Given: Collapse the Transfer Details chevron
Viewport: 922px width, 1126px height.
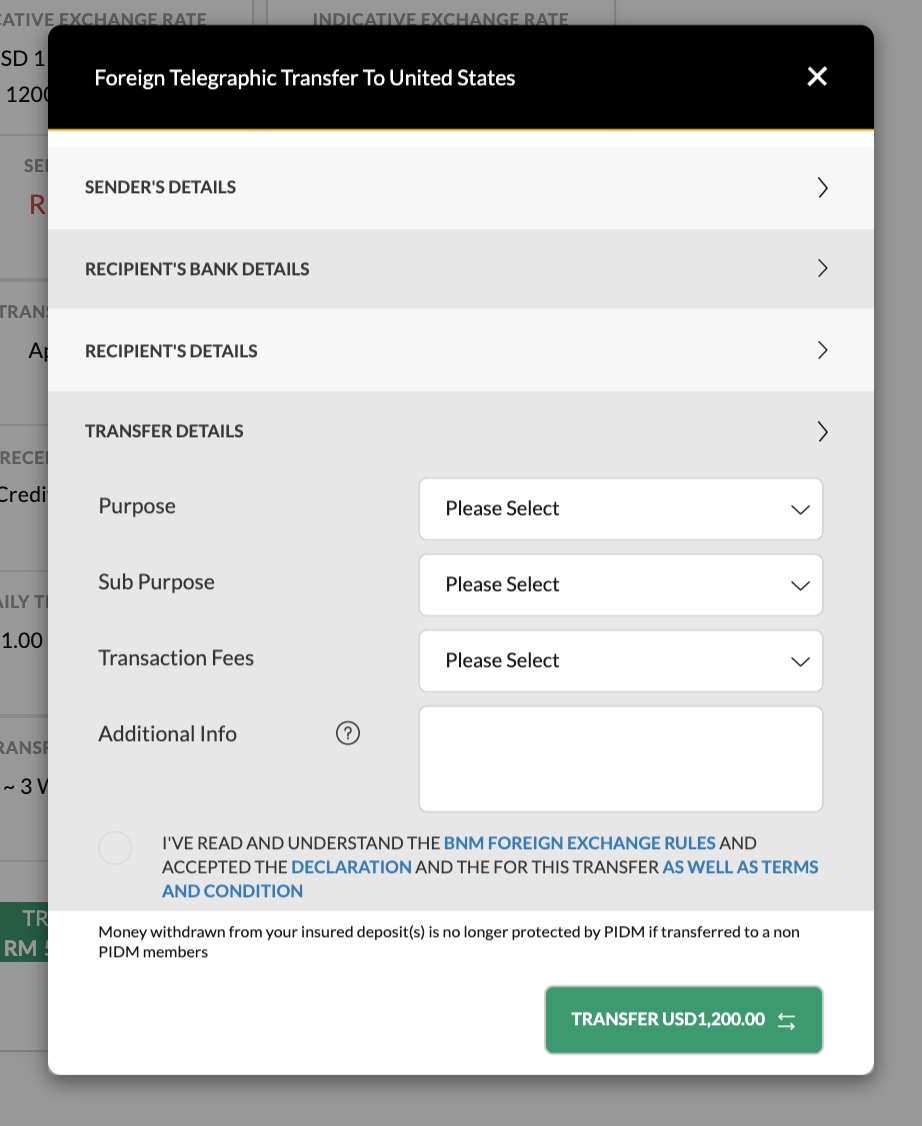Looking at the screenshot, I should click(823, 432).
